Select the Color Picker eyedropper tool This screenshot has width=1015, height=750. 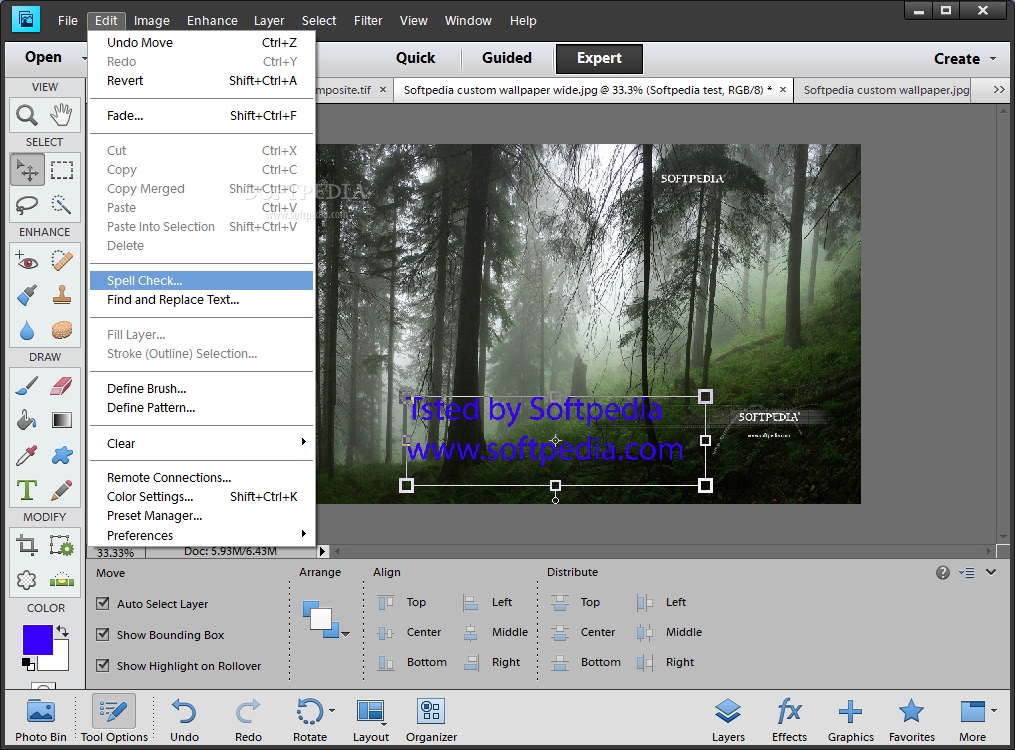click(x=27, y=456)
